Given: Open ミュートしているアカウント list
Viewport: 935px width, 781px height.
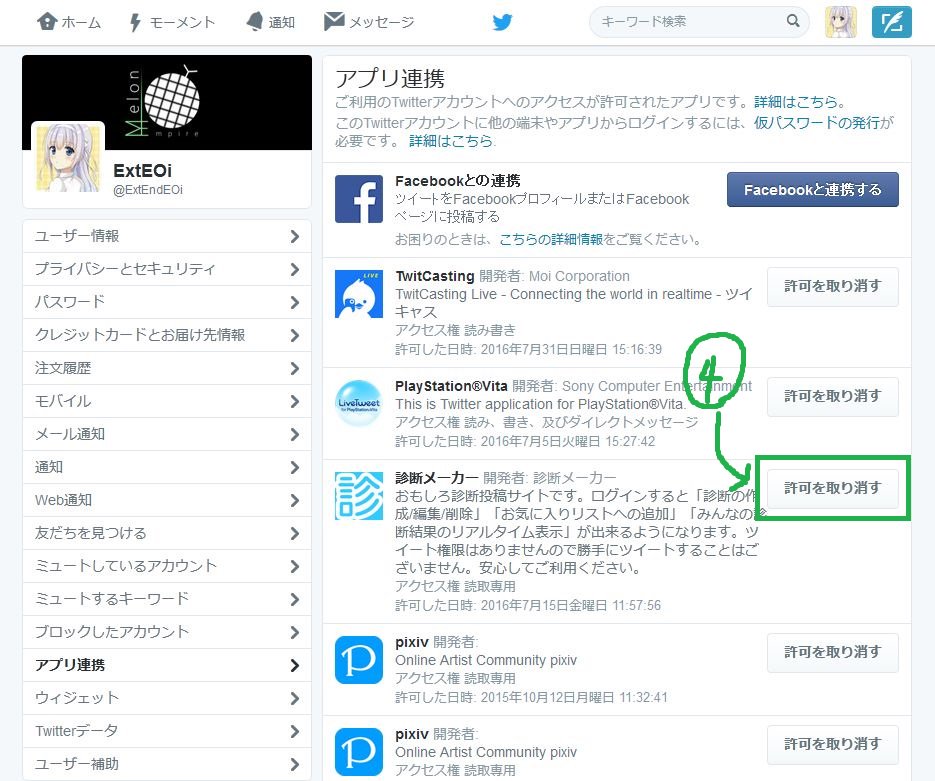Looking at the screenshot, I should [167, 566].
